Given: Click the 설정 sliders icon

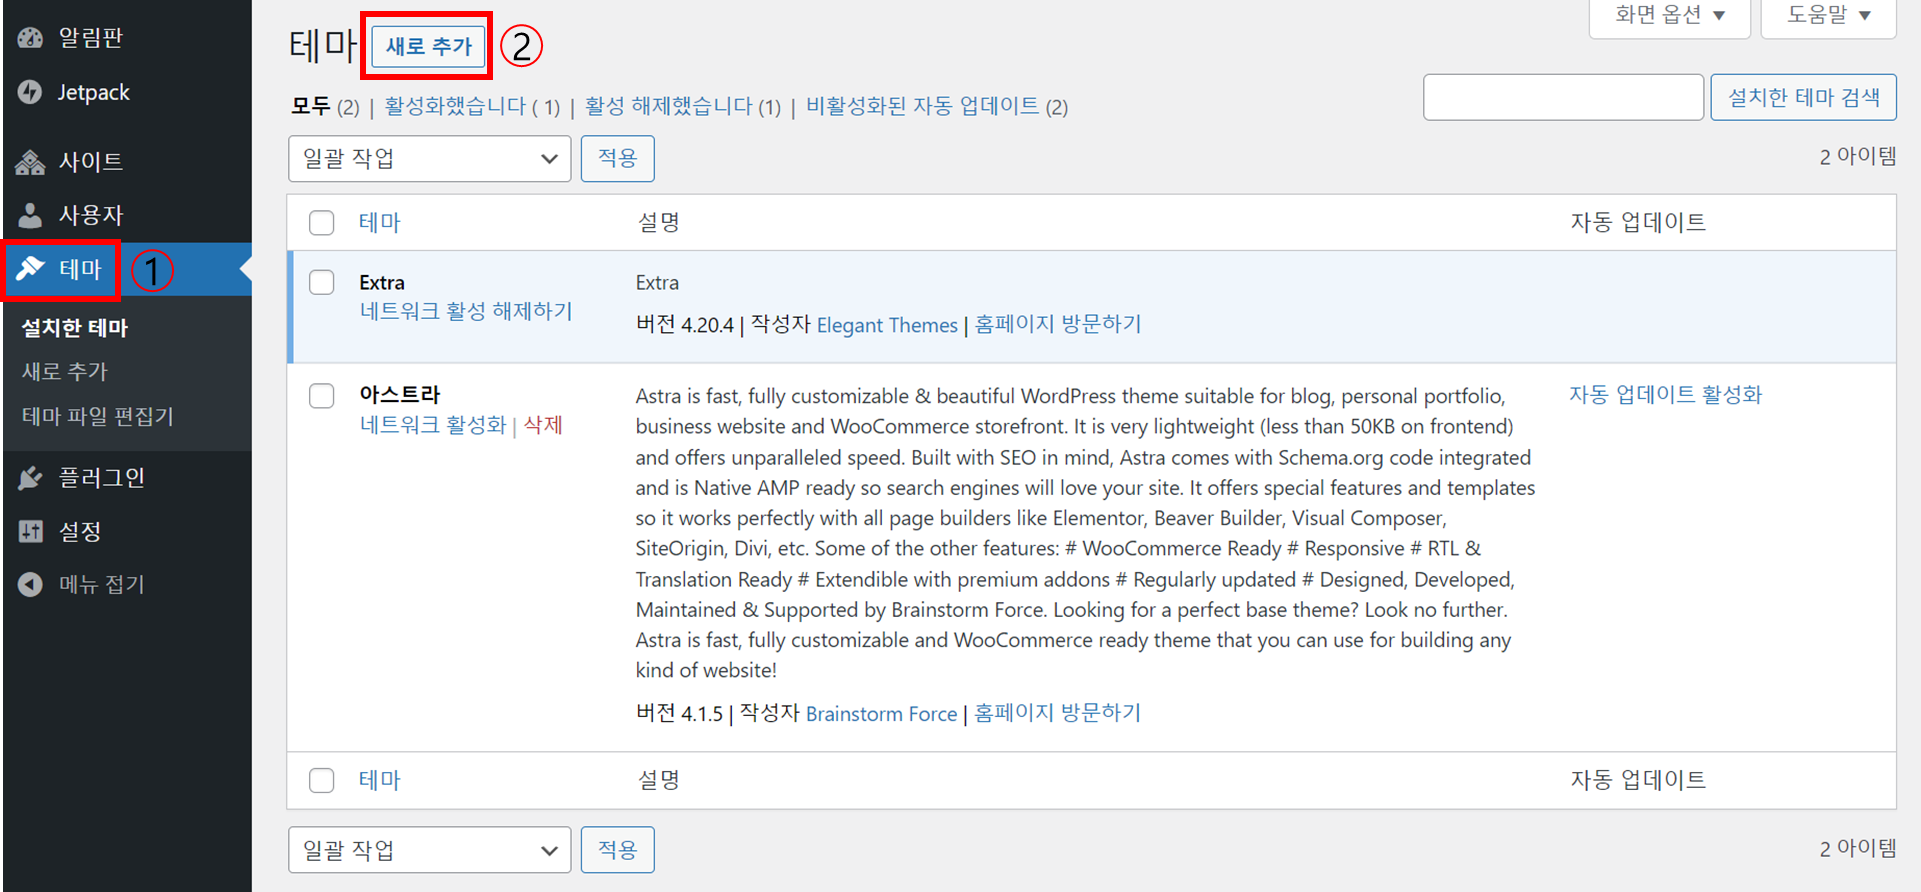Looking at the screenshot, I should pyautogui.click(x=30, y=531).
